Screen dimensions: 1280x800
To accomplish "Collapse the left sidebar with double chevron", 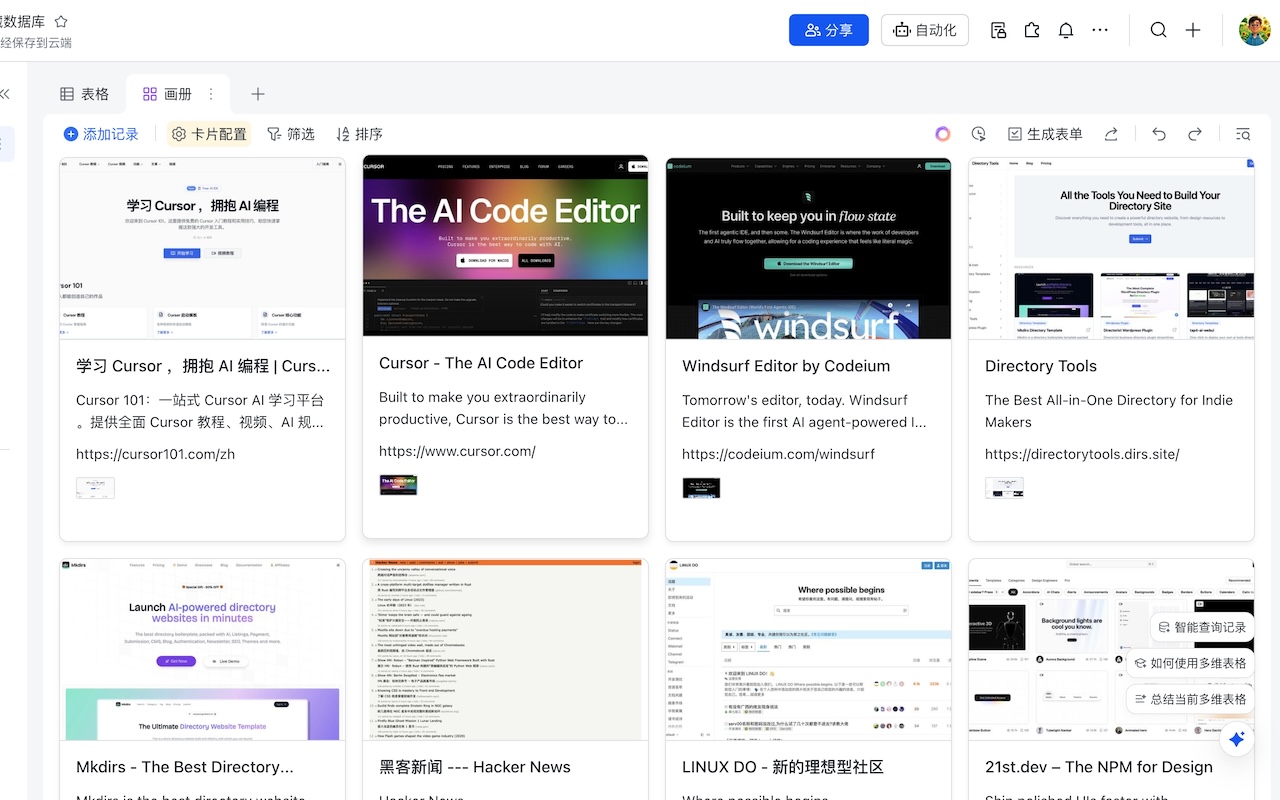I will pyautogui.click(x=5, y=94).
